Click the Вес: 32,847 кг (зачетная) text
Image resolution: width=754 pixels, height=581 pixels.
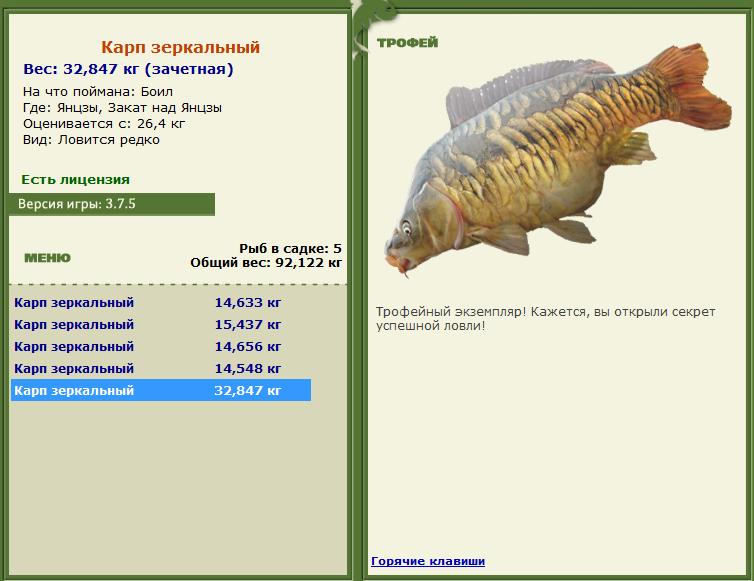coord(128,69)
